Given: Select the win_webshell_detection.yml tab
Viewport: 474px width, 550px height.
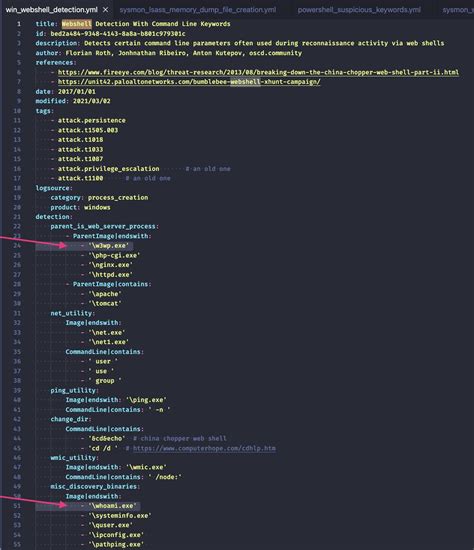Looking at the screenshot, I should click(51, 10).
